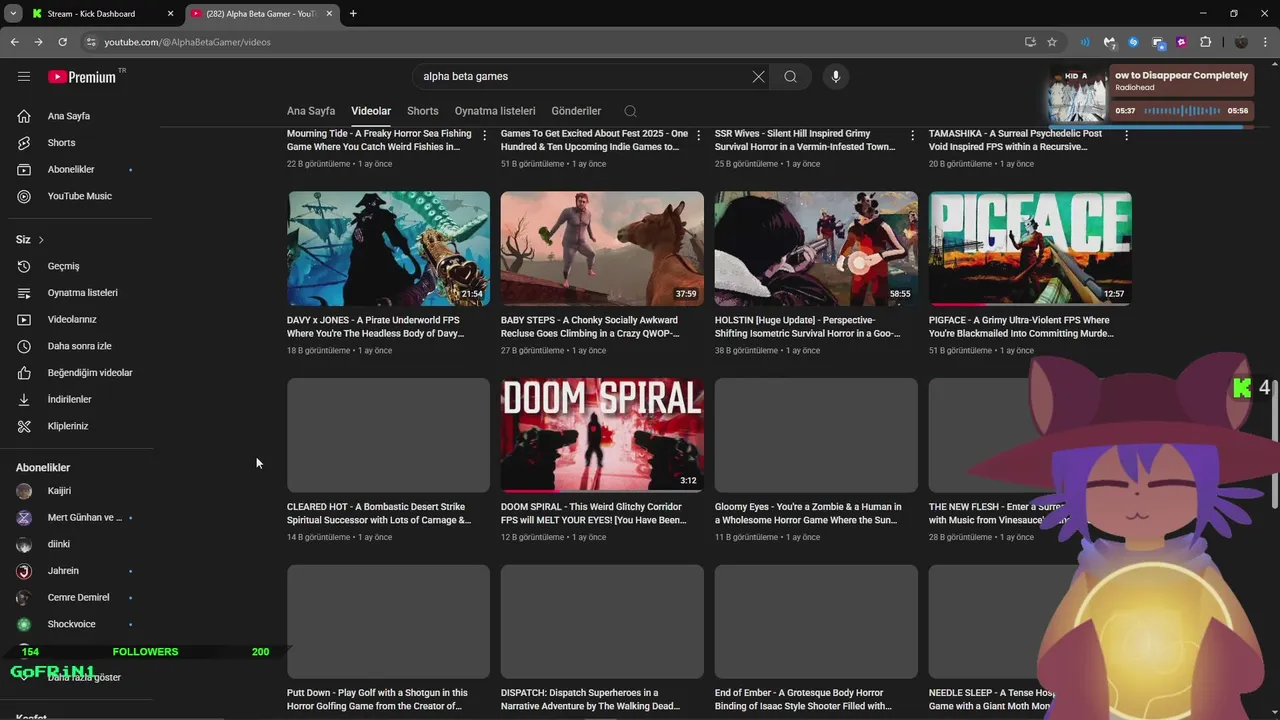Open the Extensions puzzle icon
The image size is (1280, 720).
(1205, 42)
